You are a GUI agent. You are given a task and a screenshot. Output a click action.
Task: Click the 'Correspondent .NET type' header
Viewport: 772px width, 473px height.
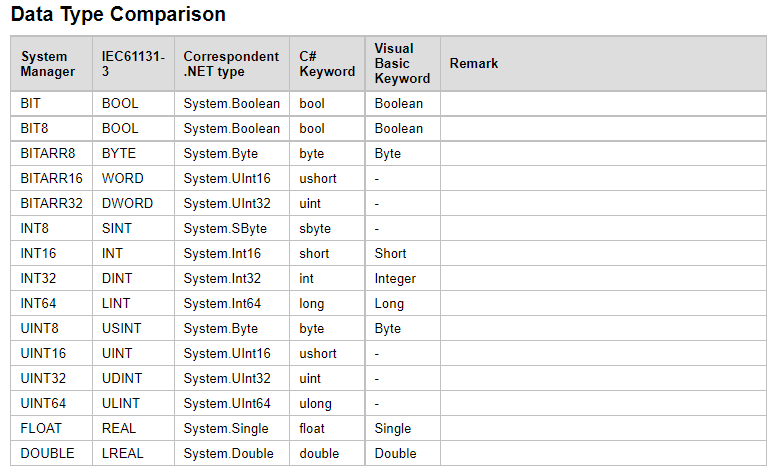(232, 63)
